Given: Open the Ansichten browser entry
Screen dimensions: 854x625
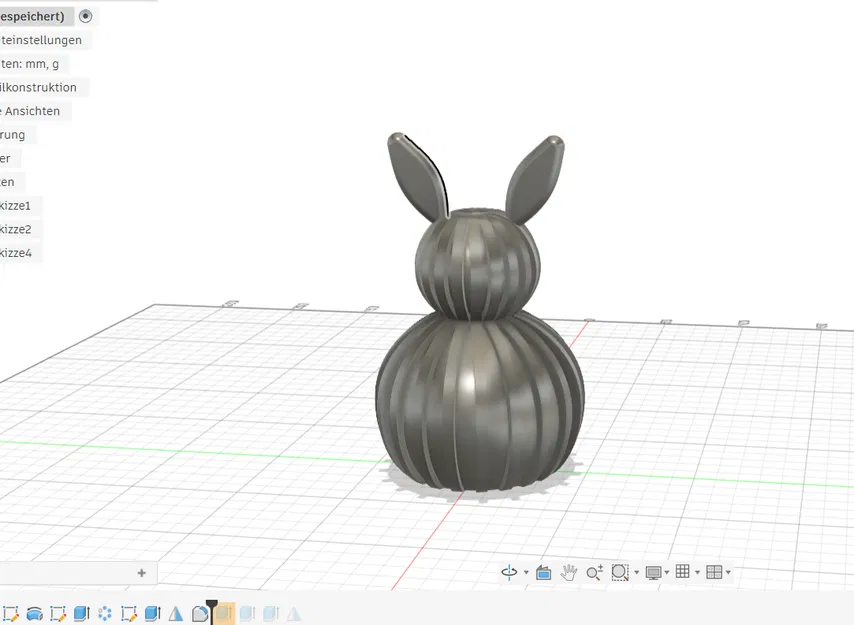Looking at the screenshot, I should (x=30, y=111).
